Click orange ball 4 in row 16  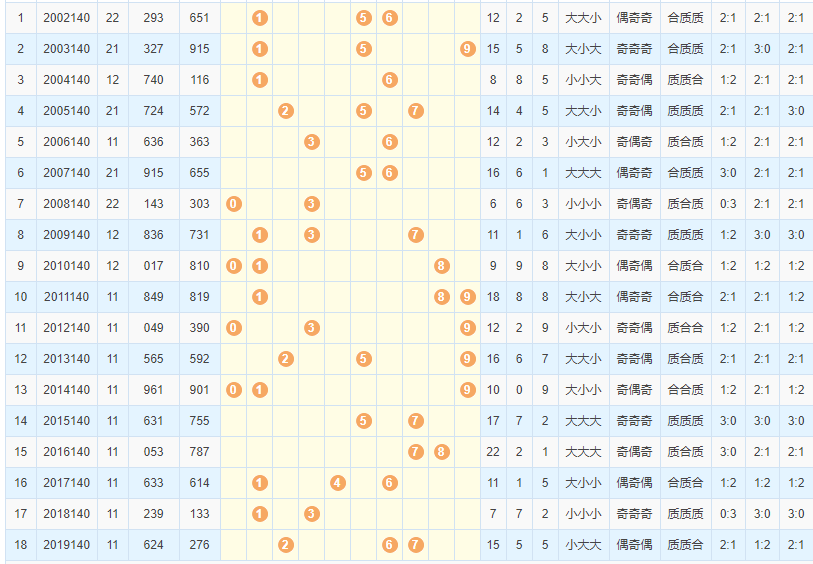(338, 483)
